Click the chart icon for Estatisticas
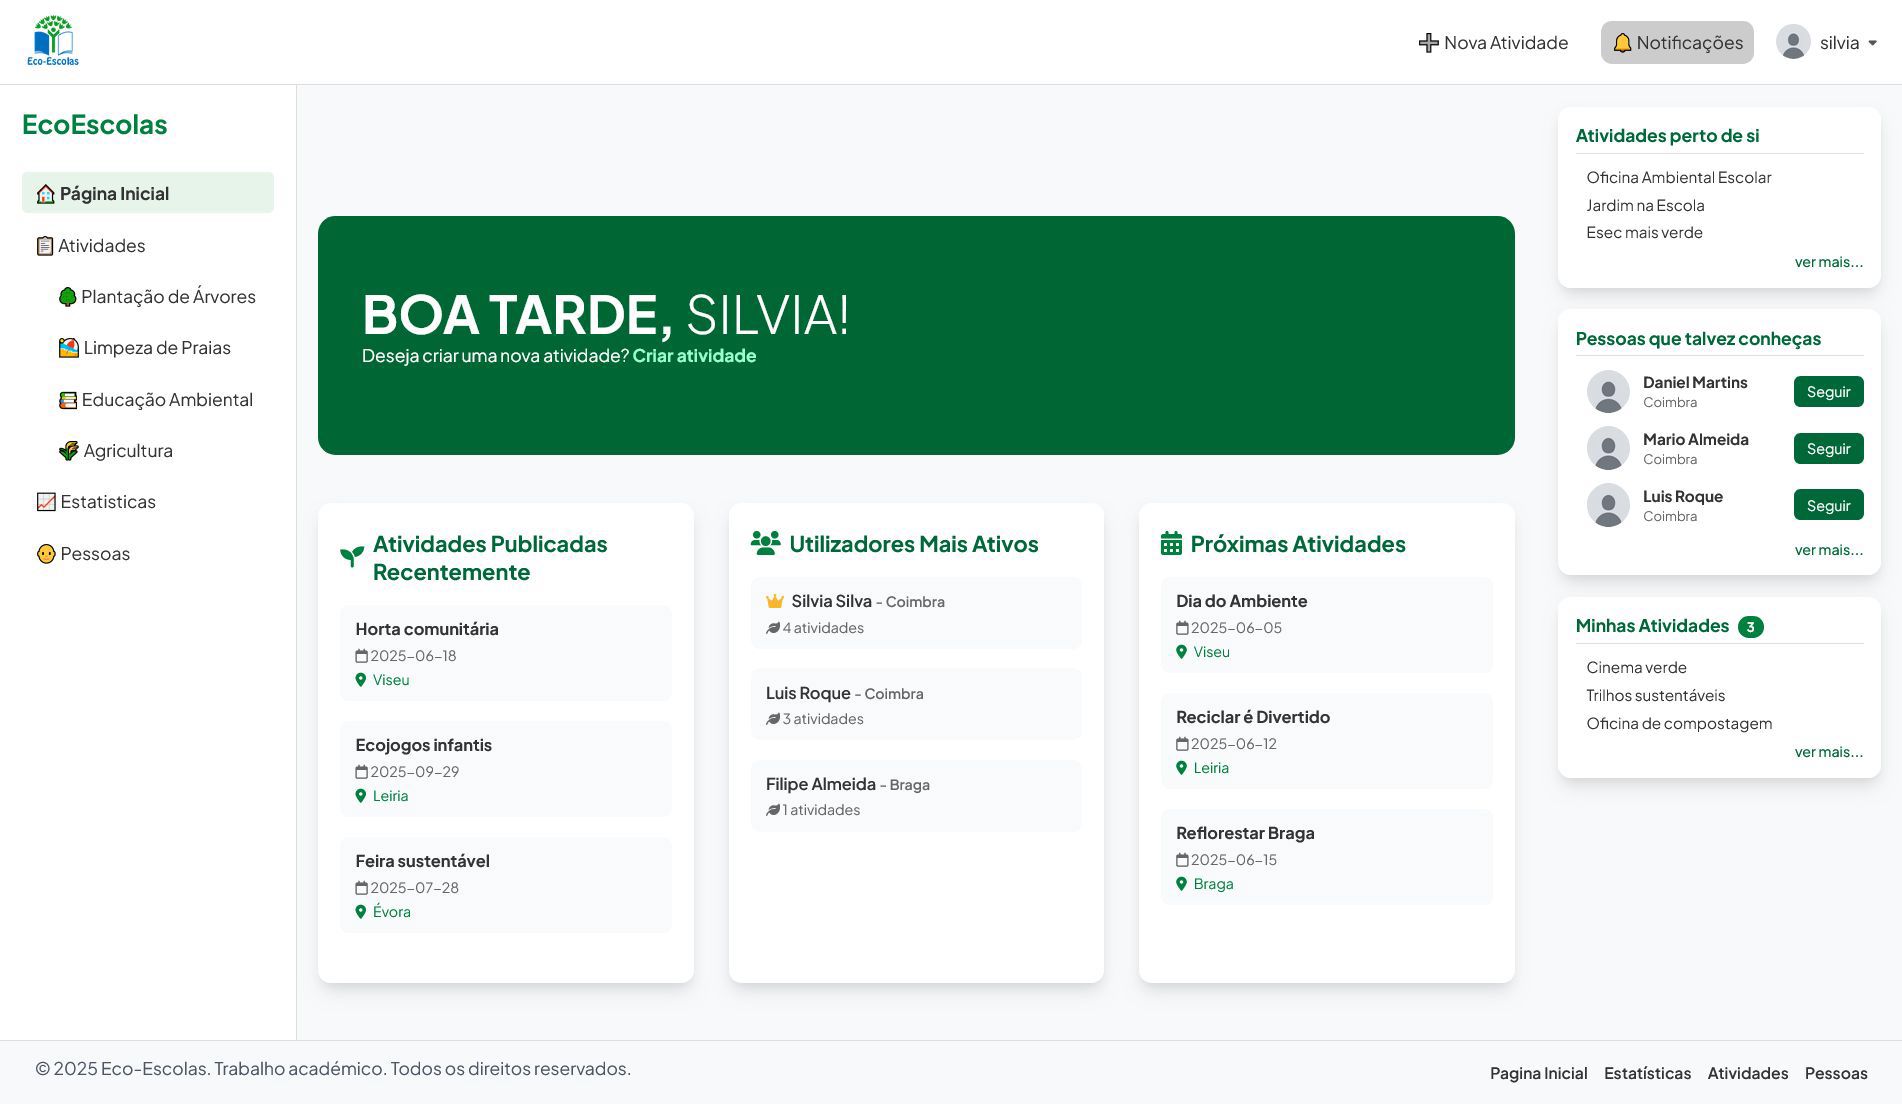The image size is (1902, 1104). coord(46,502)
